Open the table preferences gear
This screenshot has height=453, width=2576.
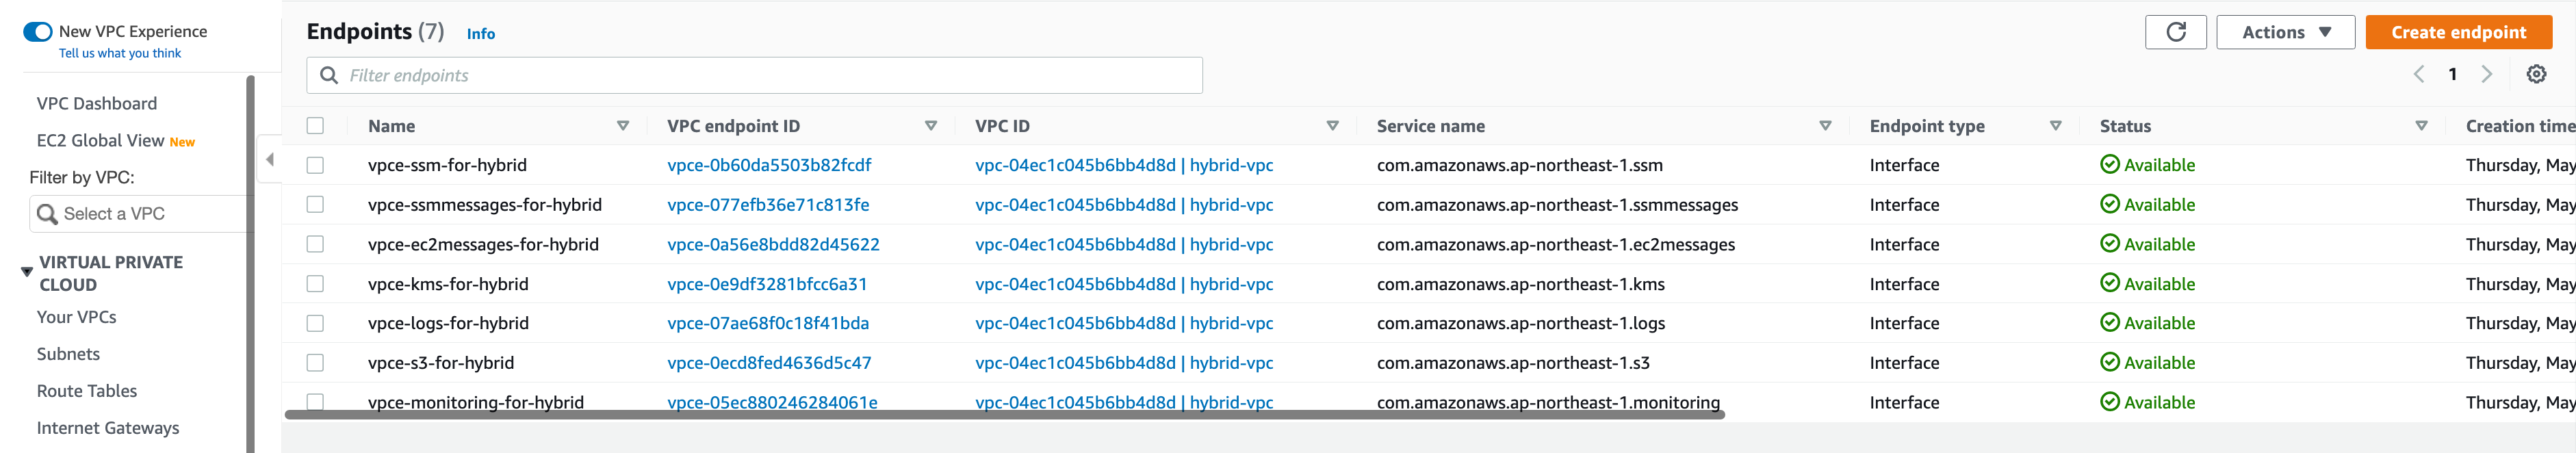2537,73
